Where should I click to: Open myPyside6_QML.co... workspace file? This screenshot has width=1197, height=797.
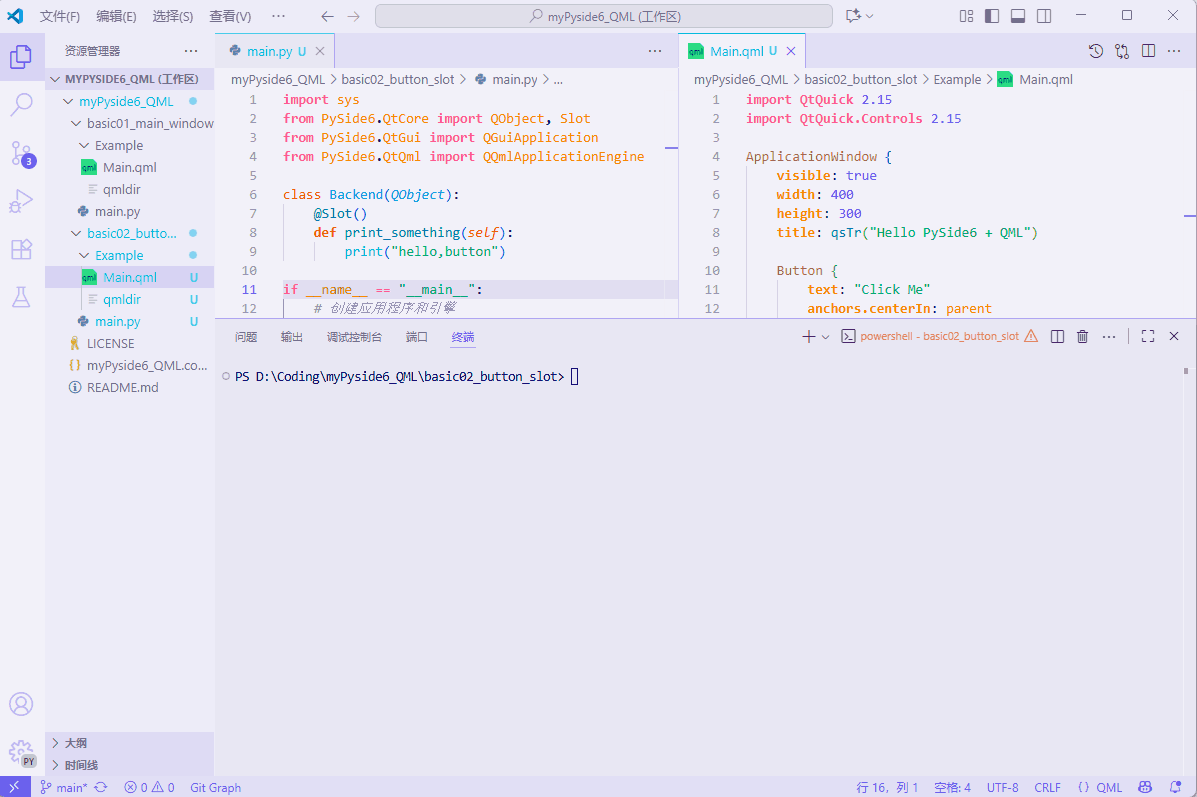pyautogui.click(x=130, y=365)
